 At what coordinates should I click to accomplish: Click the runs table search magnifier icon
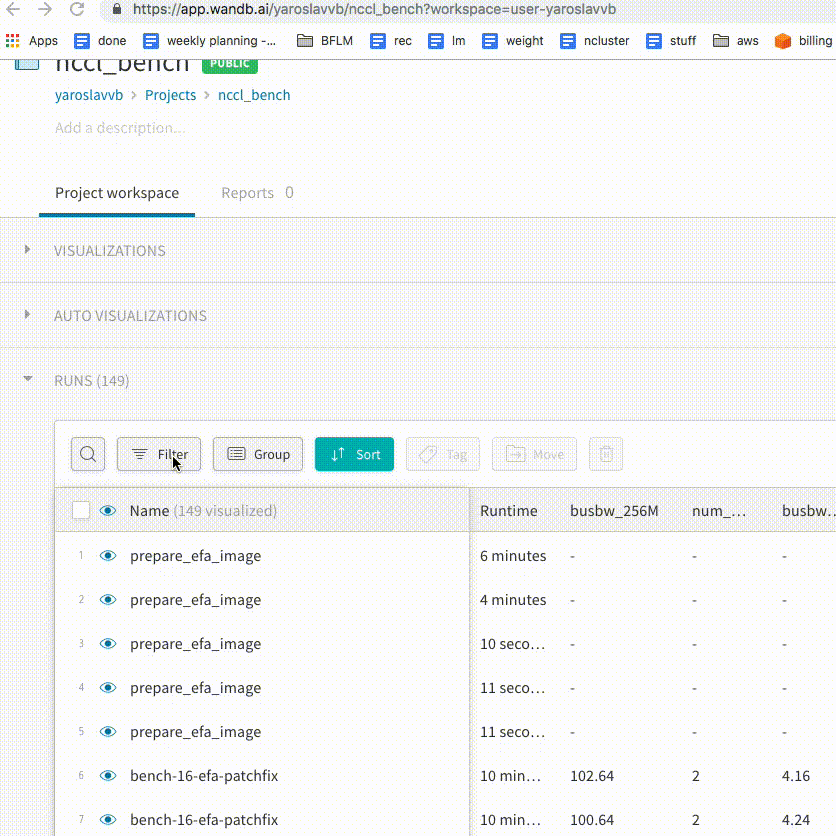(x=88, y=454)
